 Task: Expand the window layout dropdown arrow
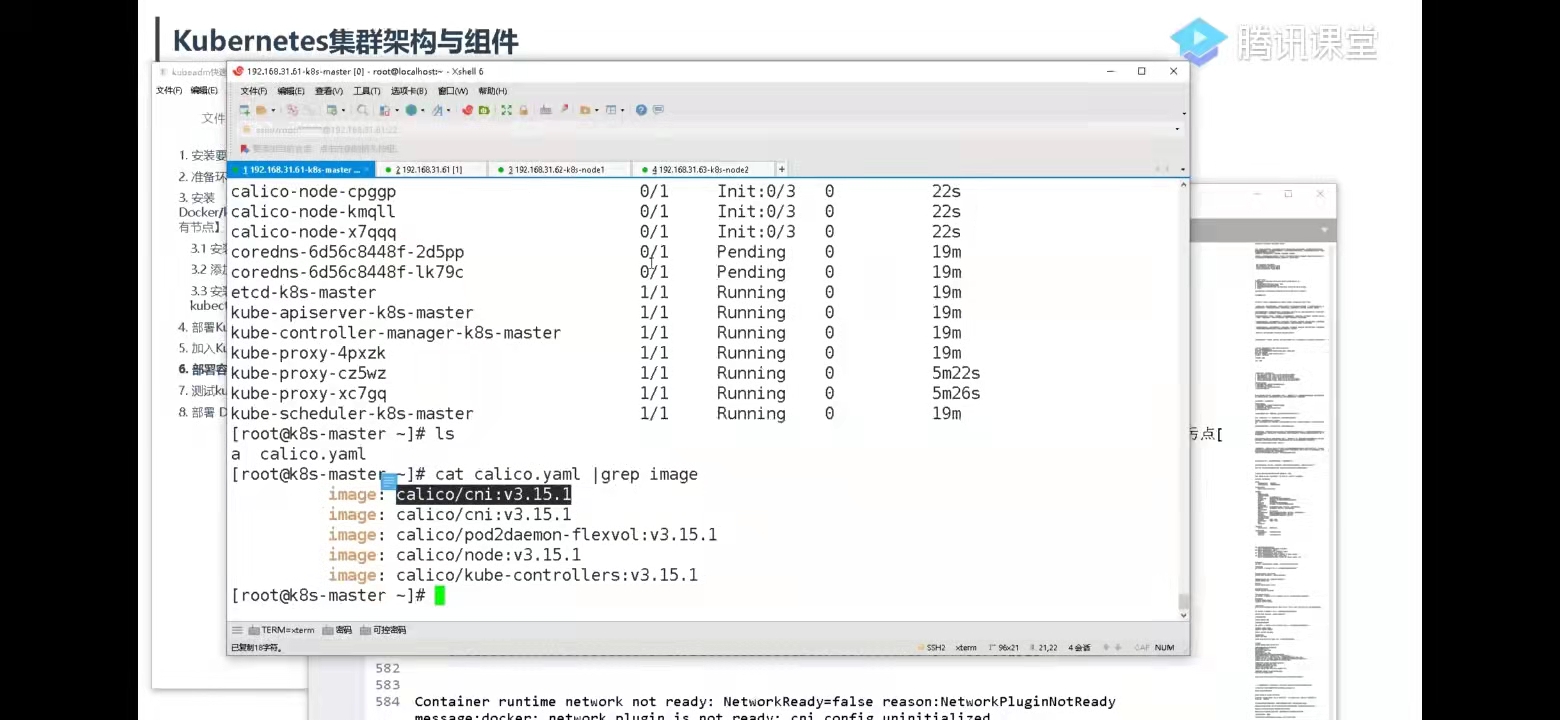click(622, 110)
